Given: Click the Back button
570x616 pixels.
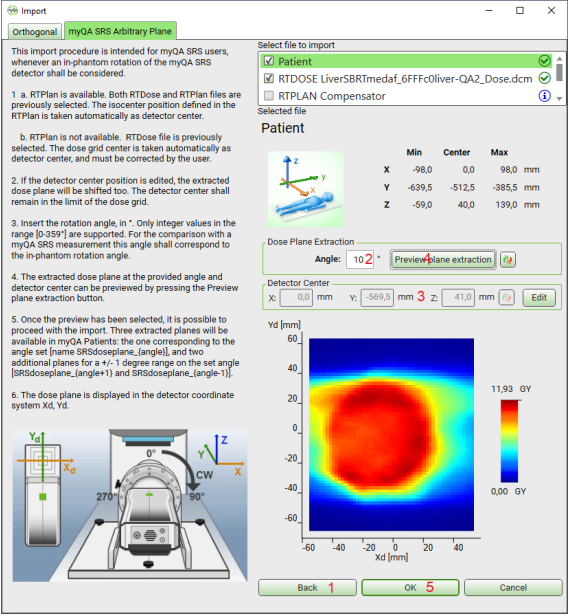Looking at the screenshot, I should click(x=307, y=588).
